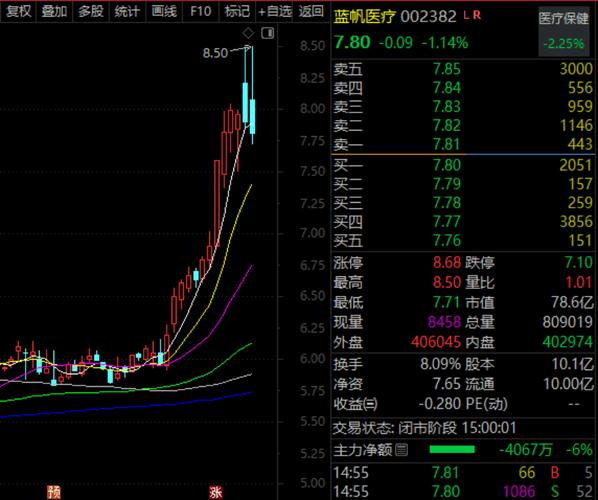The height and width of the screenshot is (500, 598).
Task: Click the stock name 蓝帆医疗
Action: click(364, 16)
